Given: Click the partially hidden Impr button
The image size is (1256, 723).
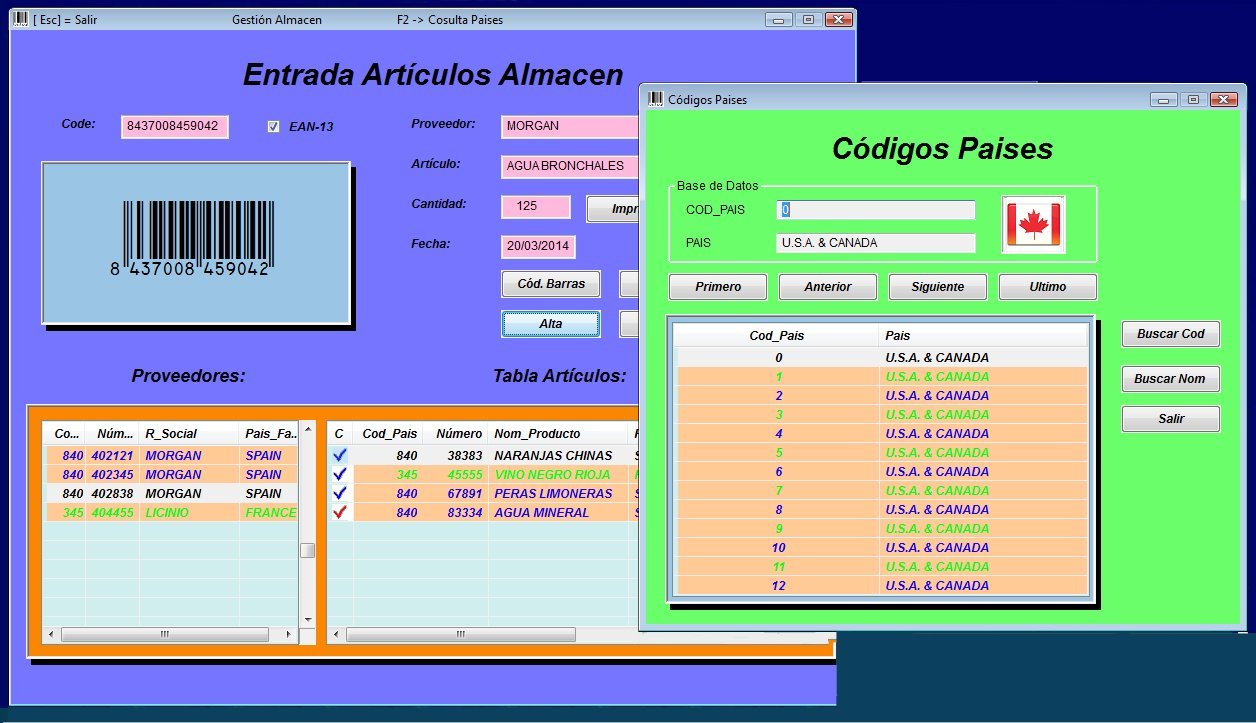Looking at the screenshot, I should (x=613, y=209).
